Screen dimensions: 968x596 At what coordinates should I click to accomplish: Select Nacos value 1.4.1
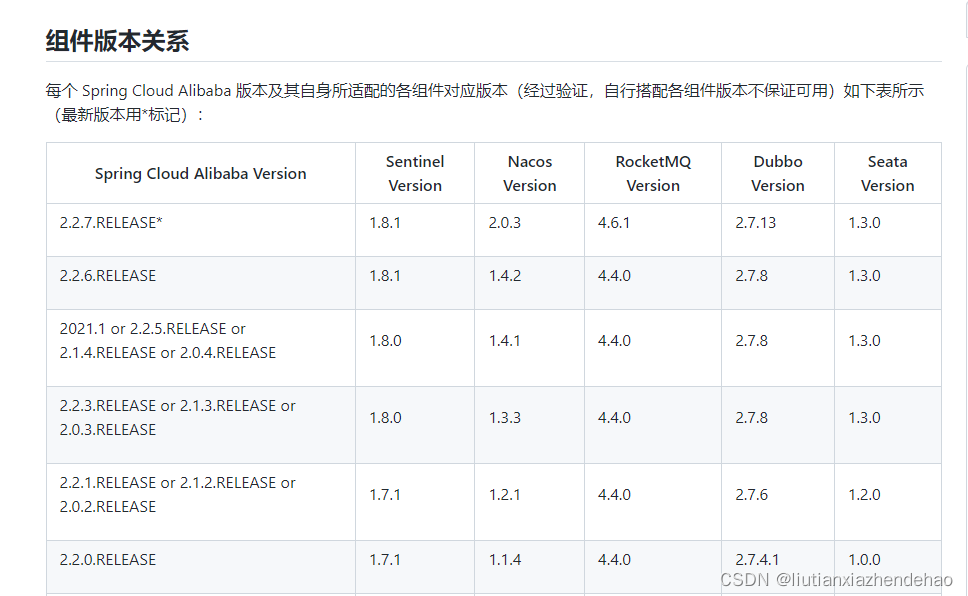[505, 341]
